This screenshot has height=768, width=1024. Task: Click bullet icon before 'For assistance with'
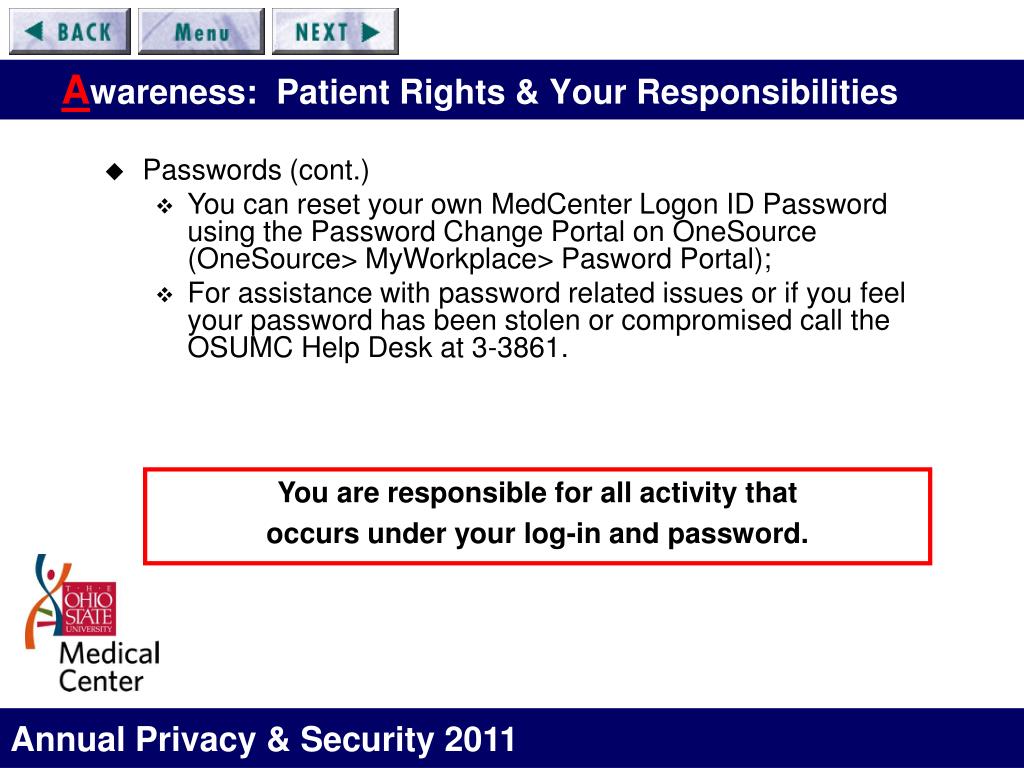coord(165,295)
